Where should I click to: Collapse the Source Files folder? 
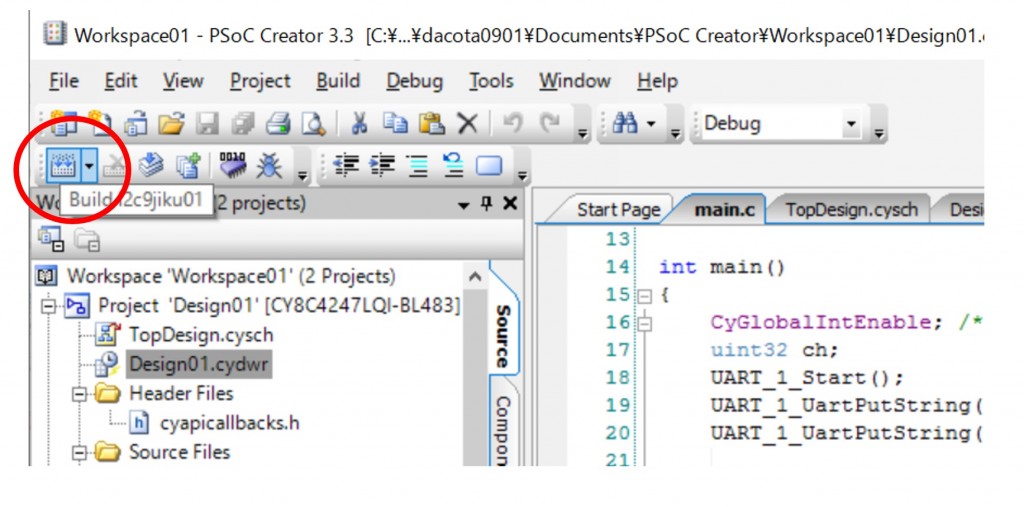click(x=79, y=453)
